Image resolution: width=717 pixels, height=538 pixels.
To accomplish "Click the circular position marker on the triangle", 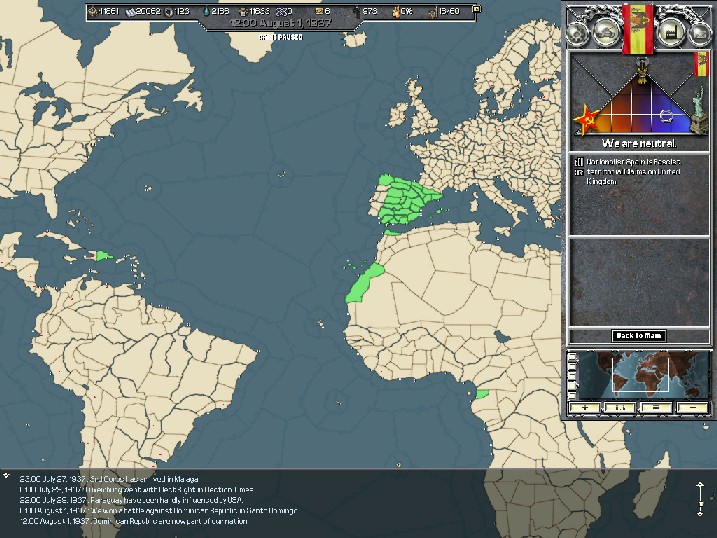I will point(665,116).
